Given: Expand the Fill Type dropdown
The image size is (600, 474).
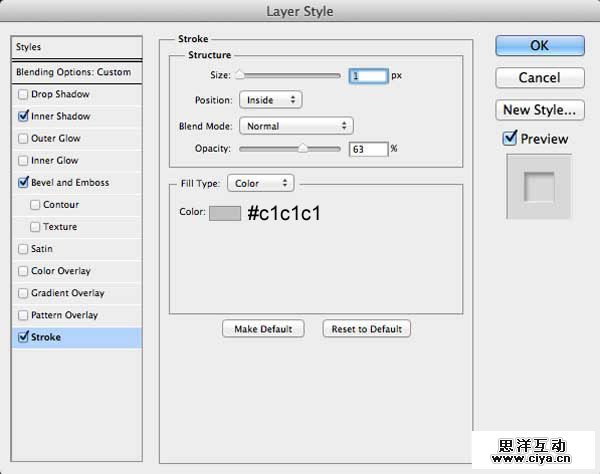Looking at the screenshot, I should point(260,183).
